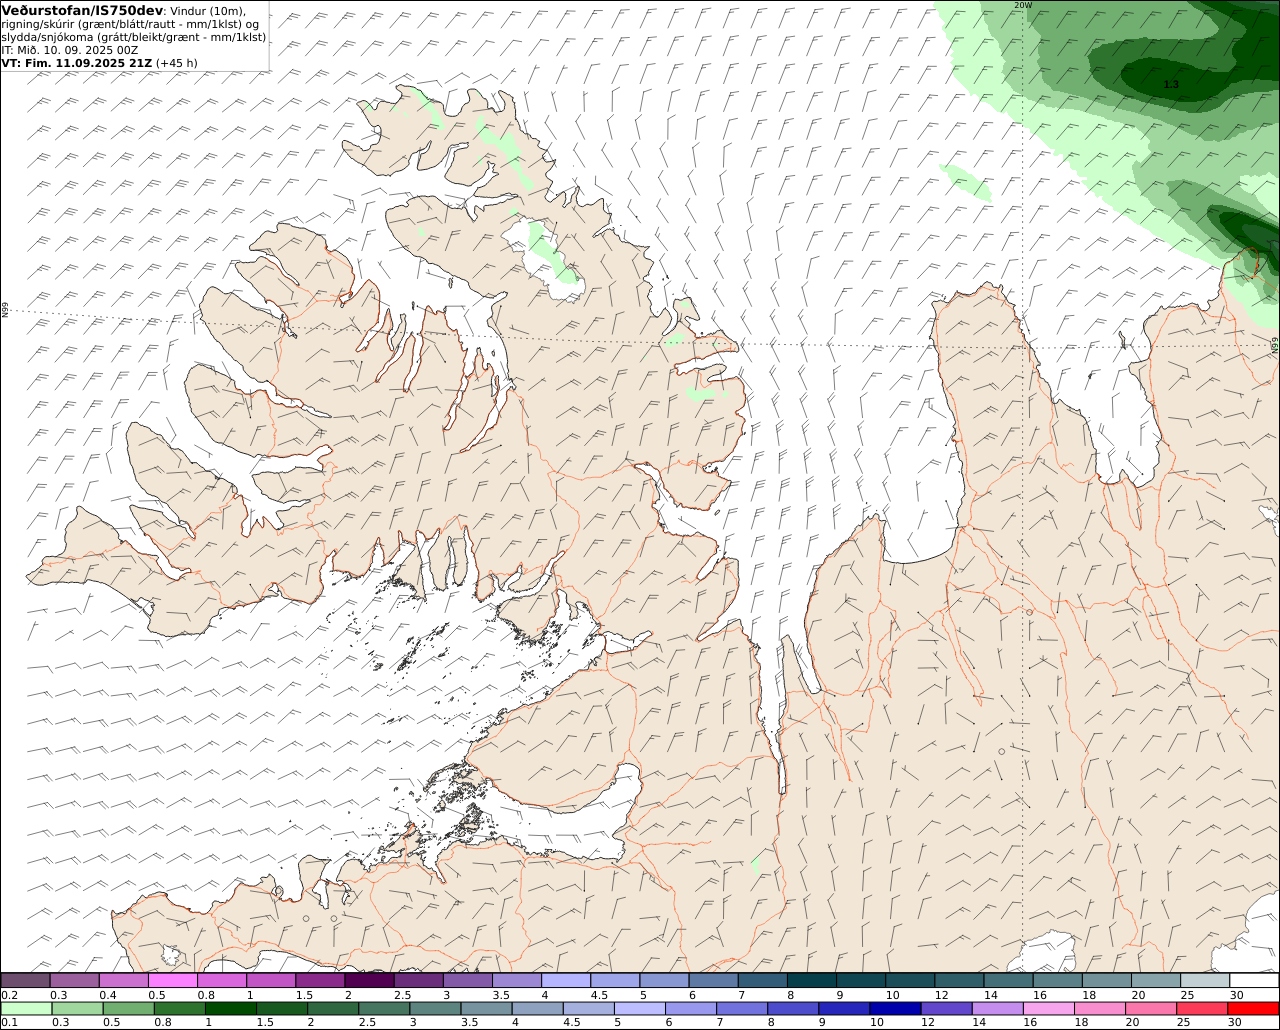The width and height of the screenshot is (1280, 1030).
Task: Select the deep navy rain swatch labeled 10
Action: [895, 1008]
